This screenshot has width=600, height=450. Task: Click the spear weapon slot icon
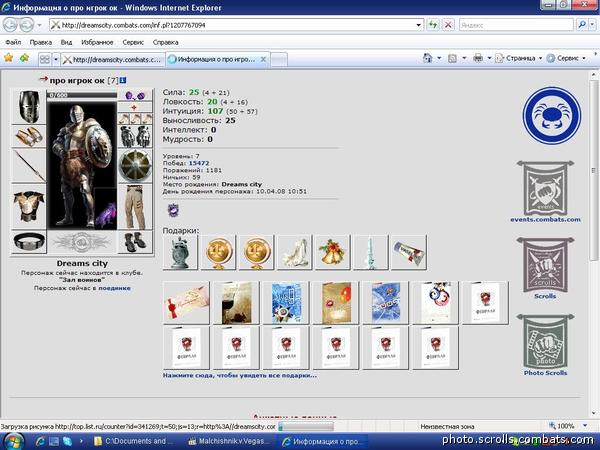point(29,166)
